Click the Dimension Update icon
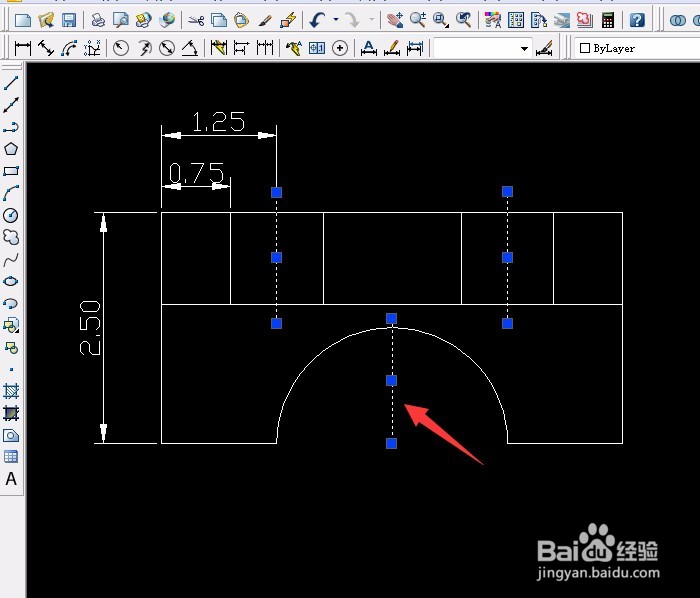This screenshot has height=598, width=700. click(415, 48)
